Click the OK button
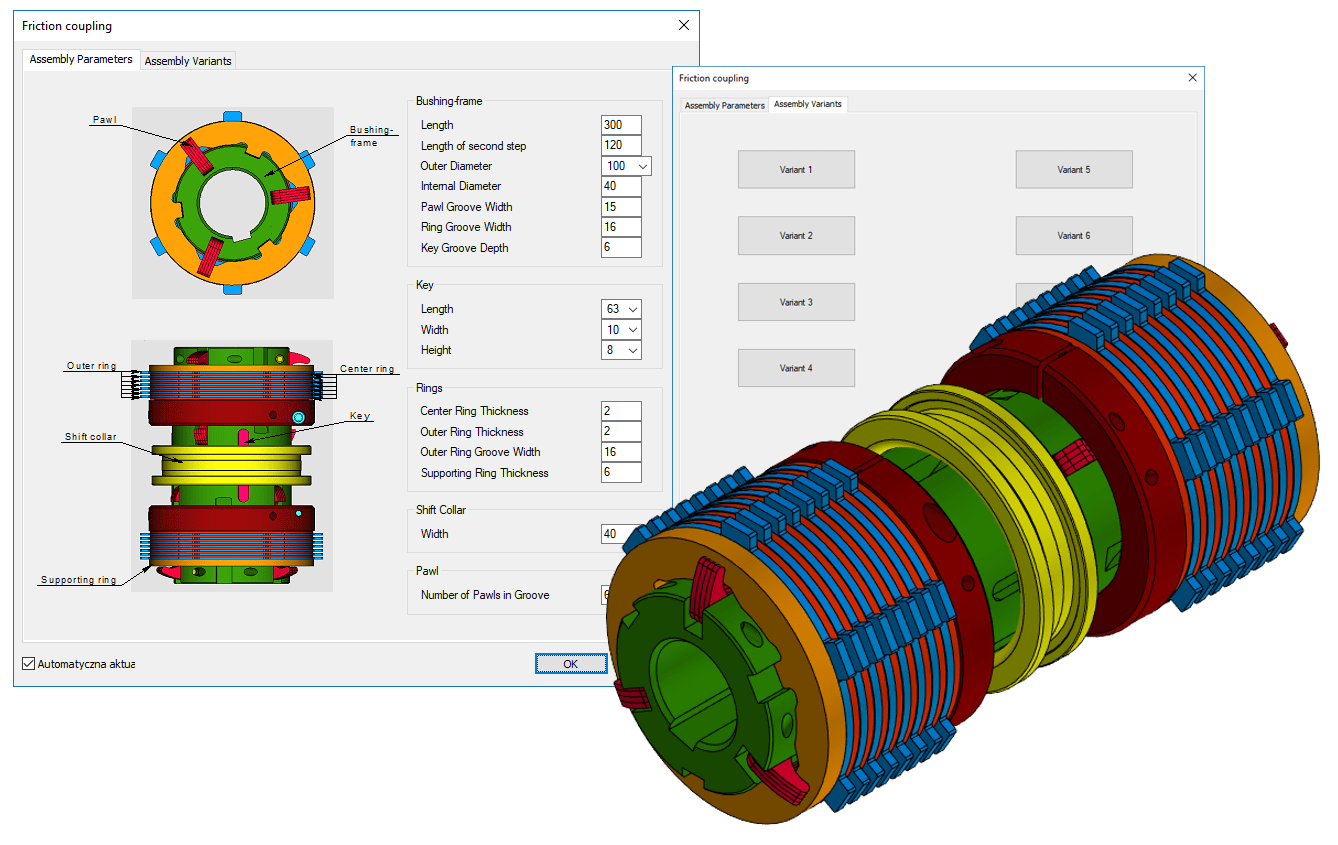The image size is (1338, 845). pos(570,663)
